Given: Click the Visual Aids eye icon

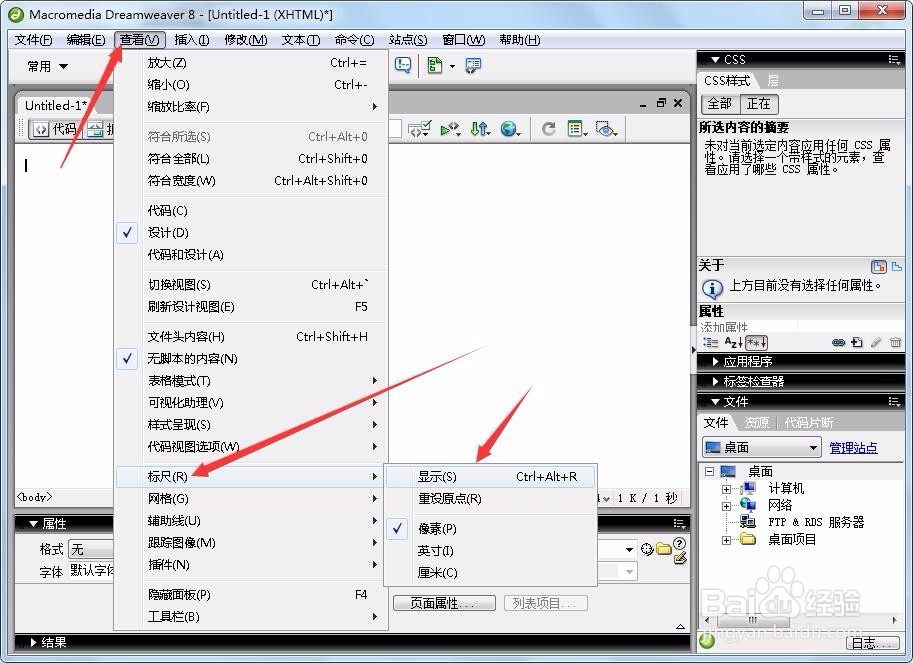Looking at the screenshot, I should click(607, 129).
